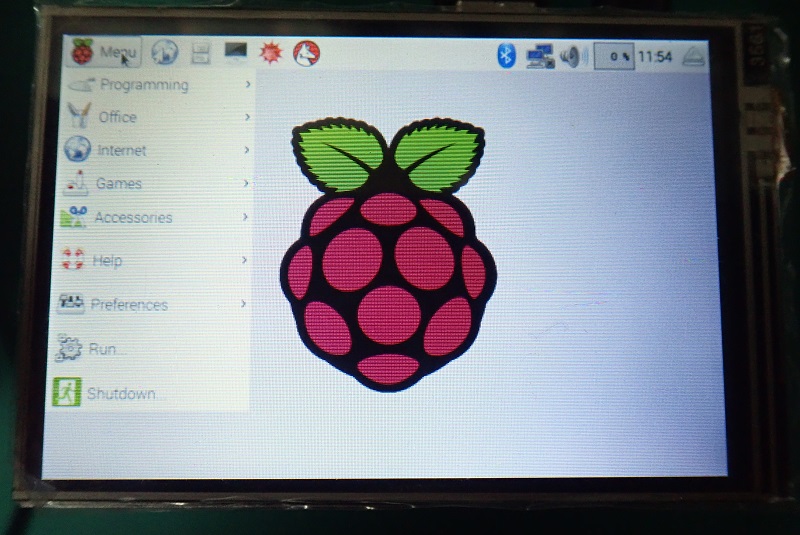This screenshot has height=535, width=800.
Task: Open the Bluetooth tray icon
Action: point(506,55)
